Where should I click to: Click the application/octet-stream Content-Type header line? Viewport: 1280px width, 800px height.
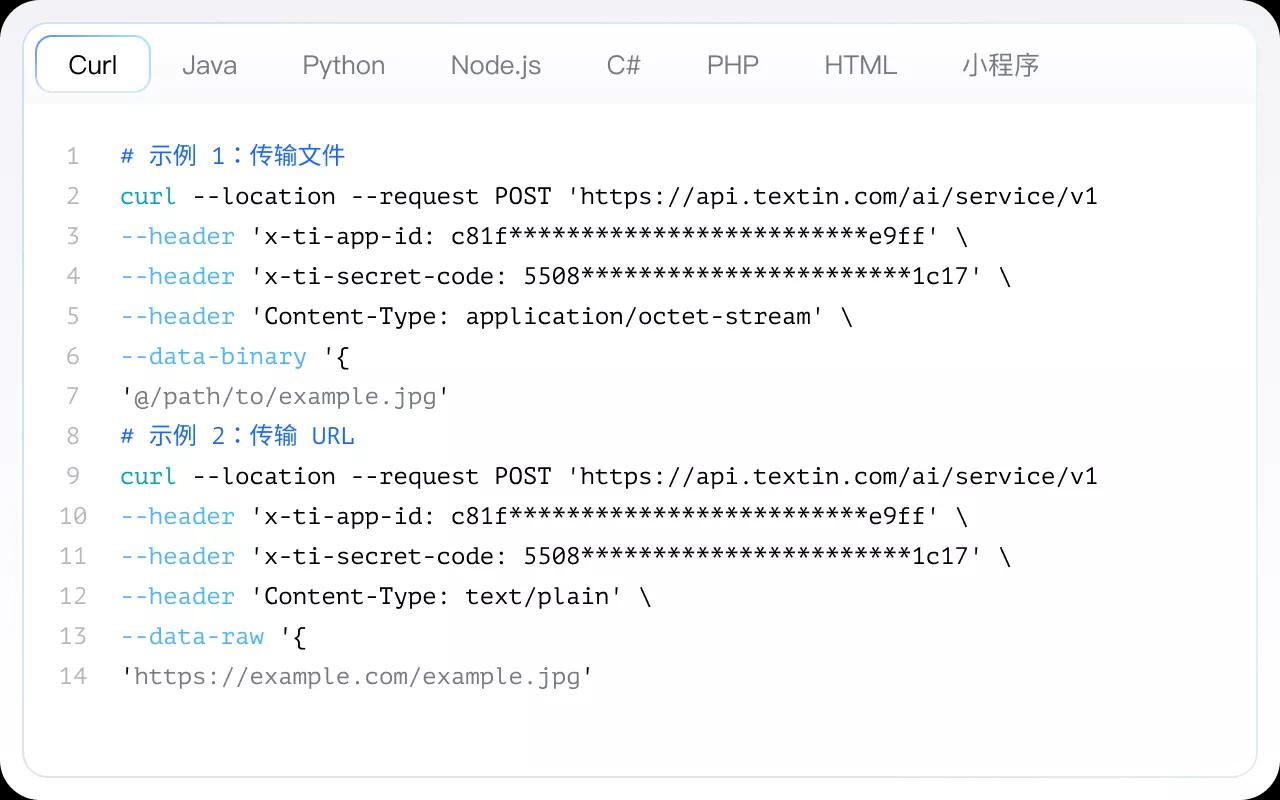[540, 316]
